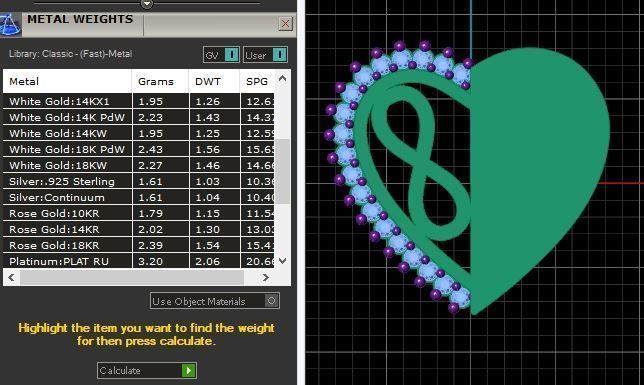Select the Rose Gold:14KR row
This screenshot has width=644, height=385.
tap(138, 229)
